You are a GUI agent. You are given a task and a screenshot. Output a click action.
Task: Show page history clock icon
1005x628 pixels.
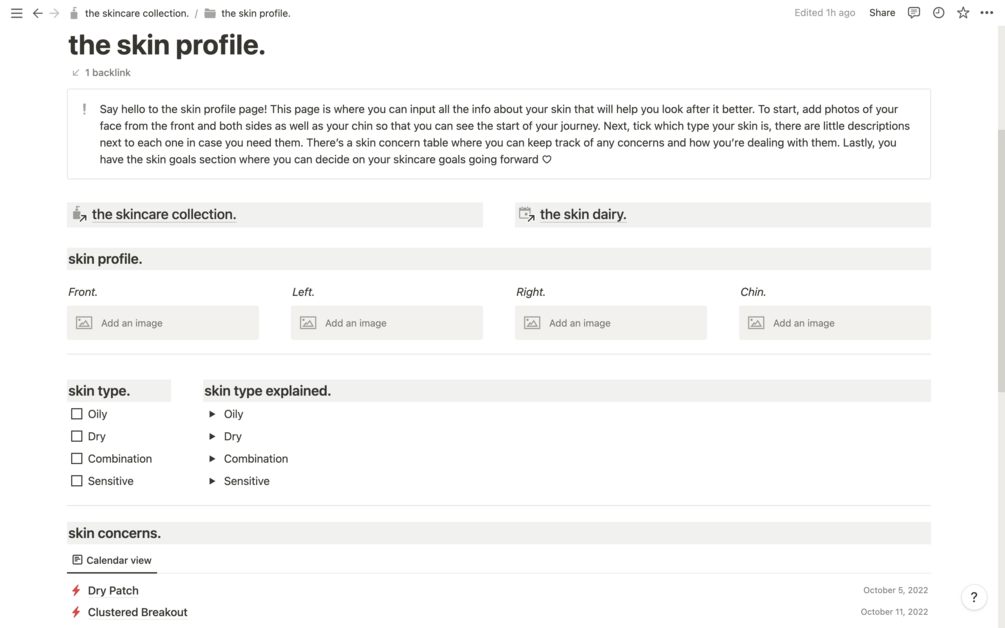coord(938,13)
